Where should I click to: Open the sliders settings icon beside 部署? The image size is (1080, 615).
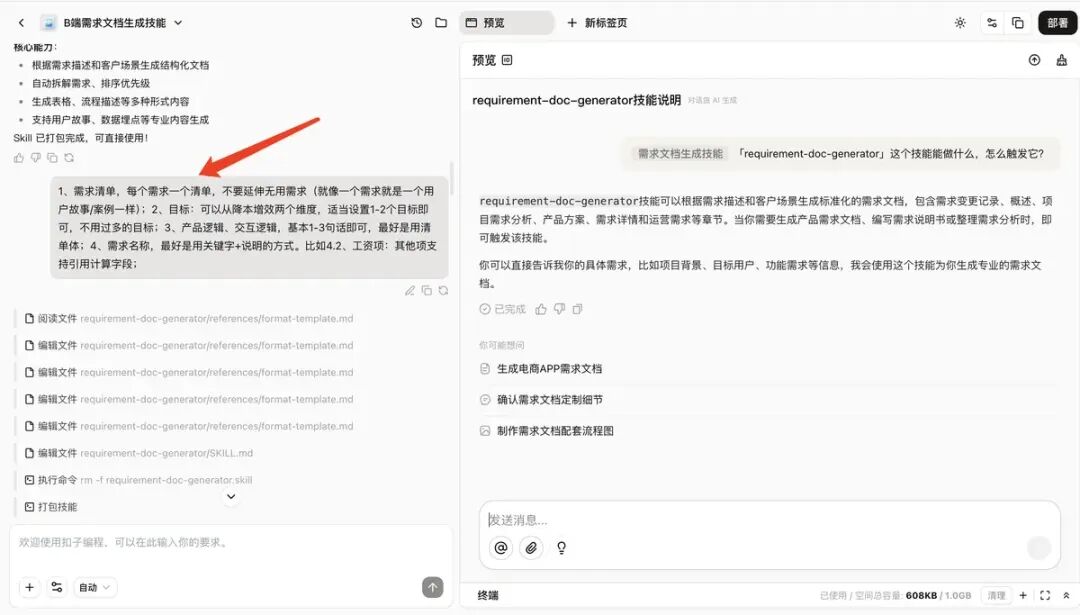(992, 23)
